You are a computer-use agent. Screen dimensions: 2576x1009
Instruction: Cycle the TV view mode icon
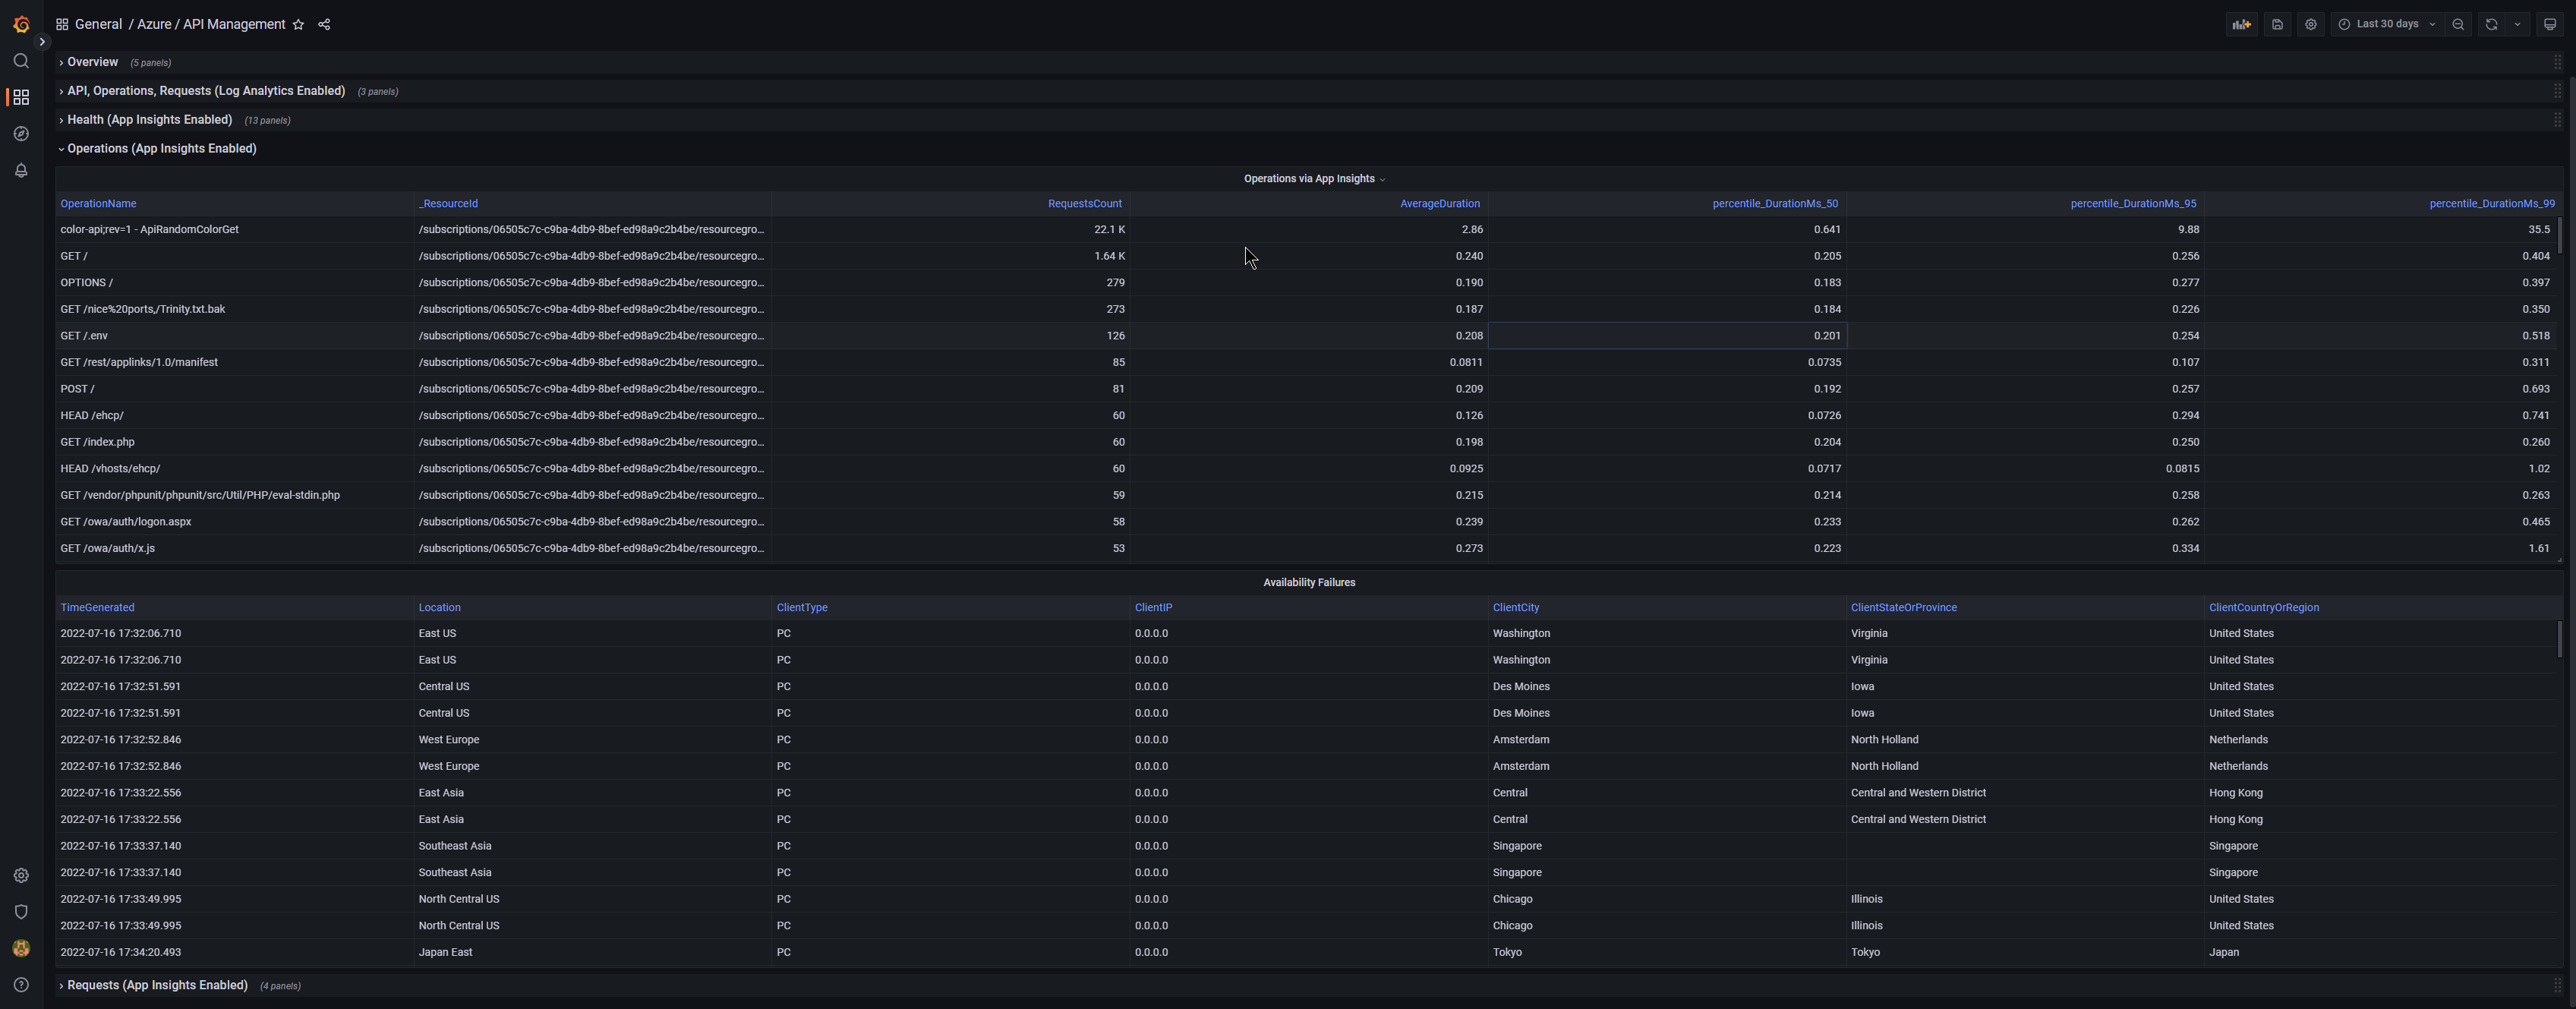pyautogui.click(x=2549, y=24)
